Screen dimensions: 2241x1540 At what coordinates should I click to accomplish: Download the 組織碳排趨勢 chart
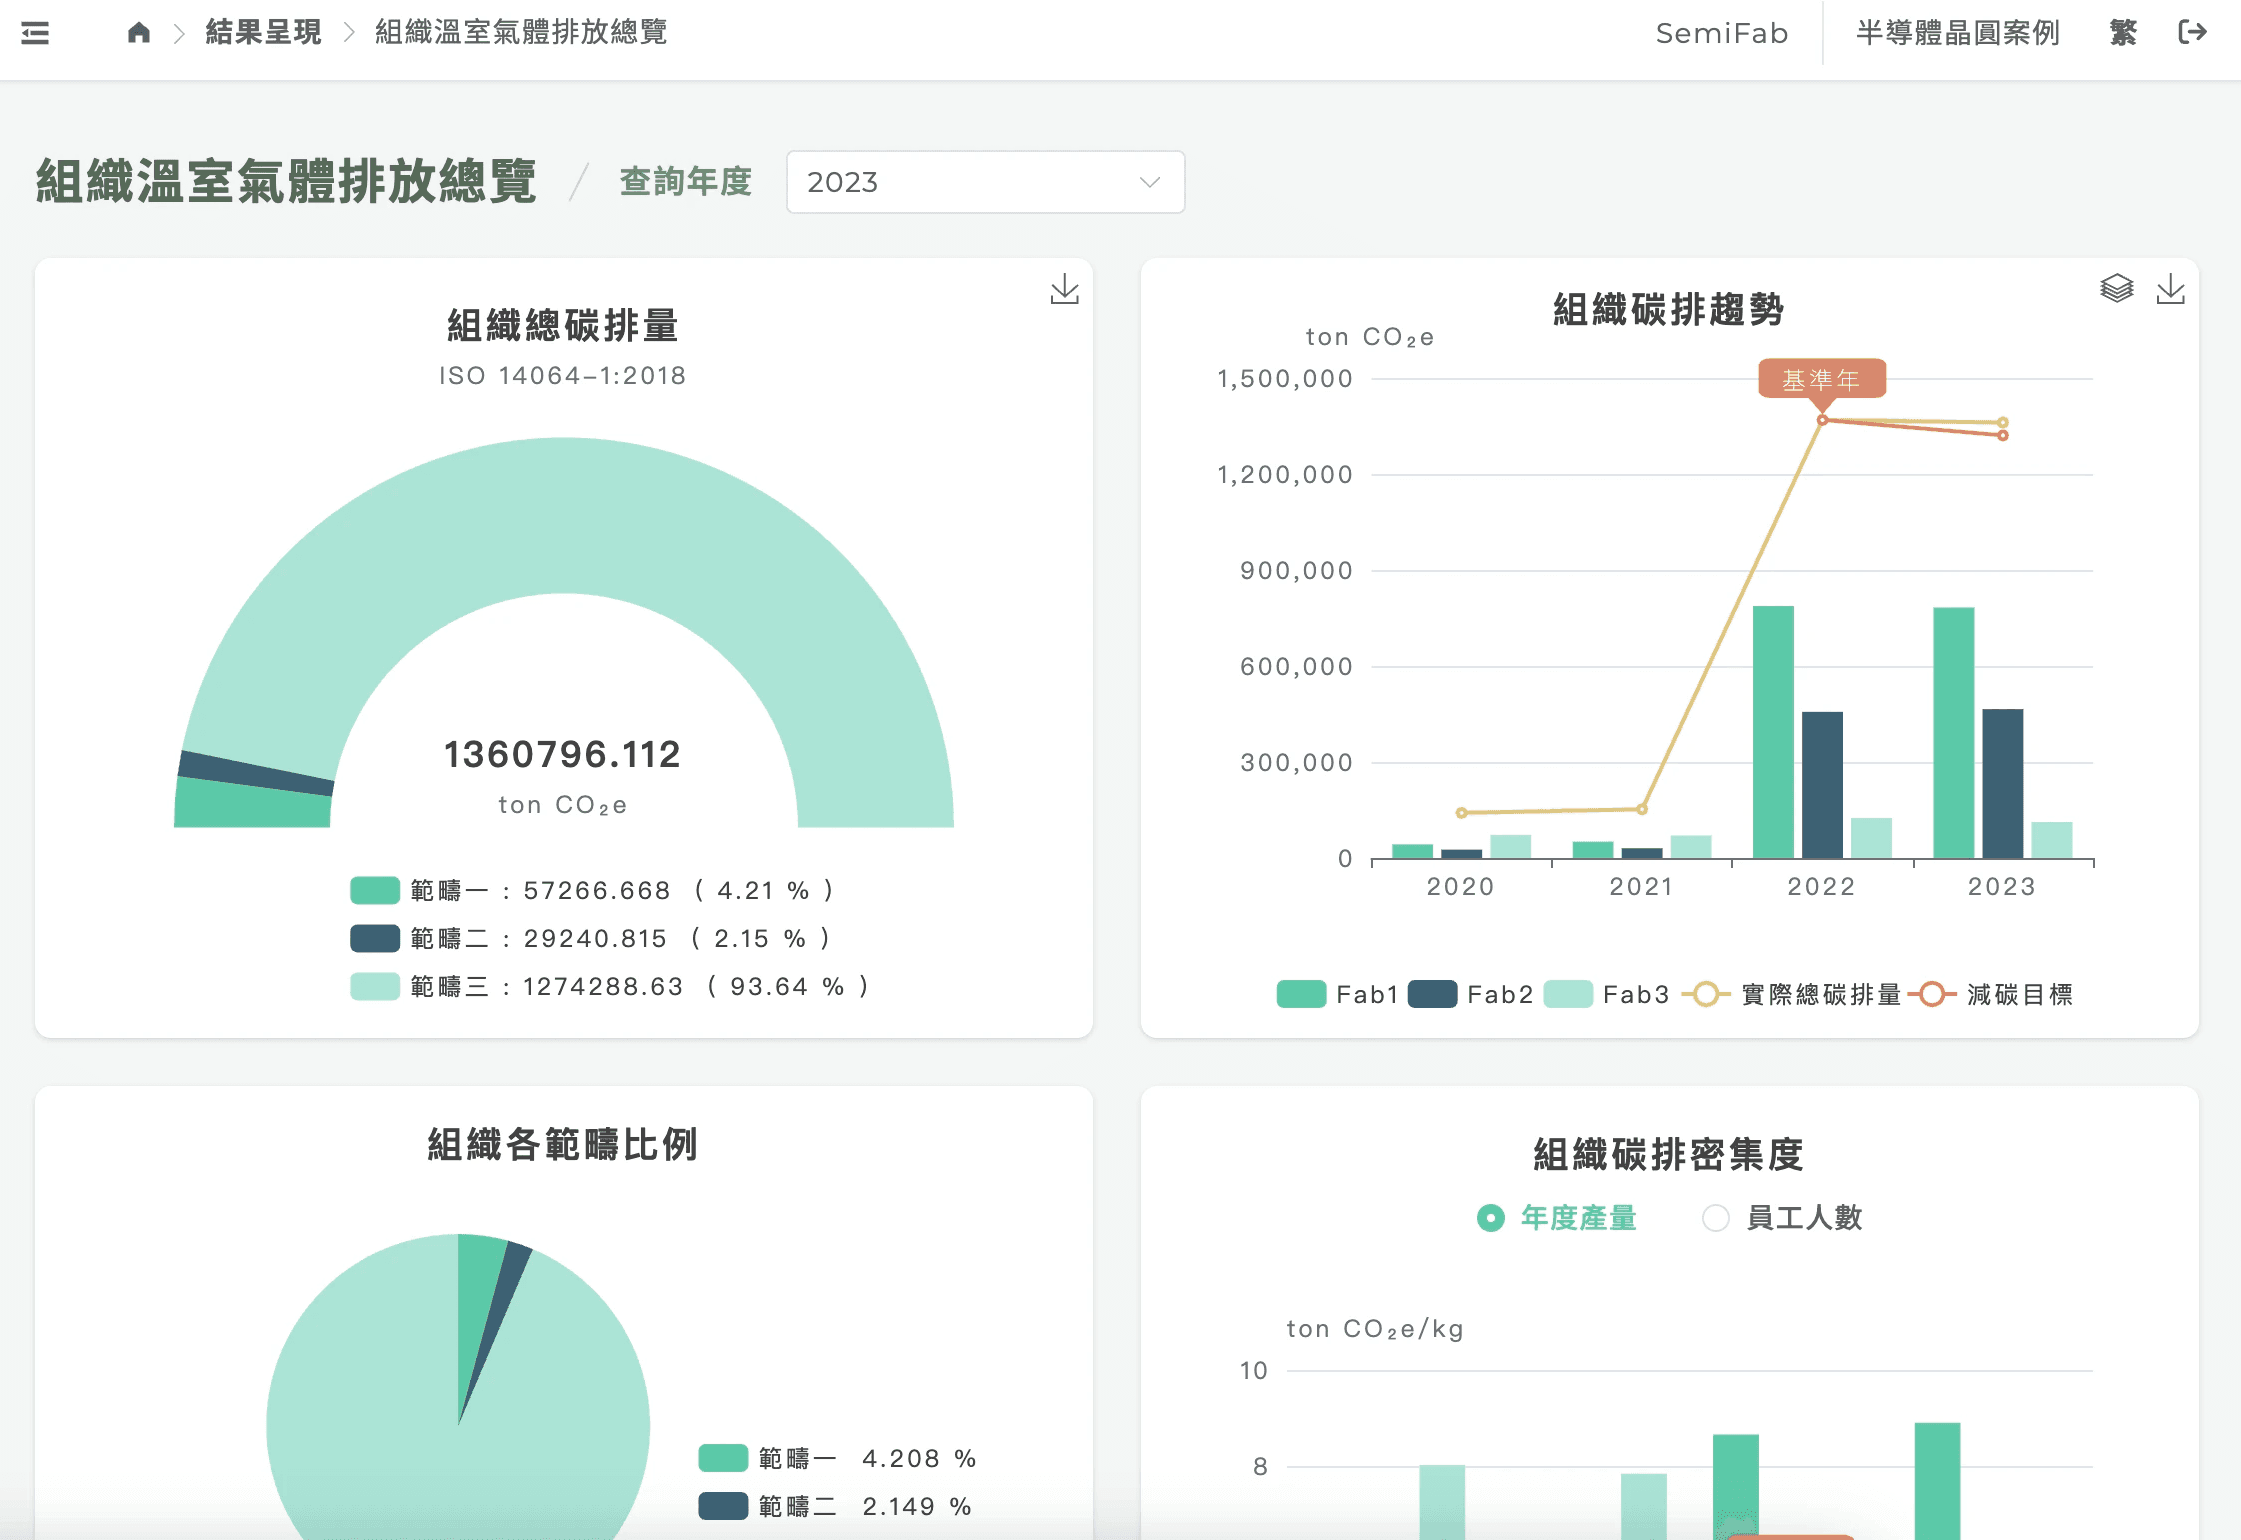pos(2170,289)
